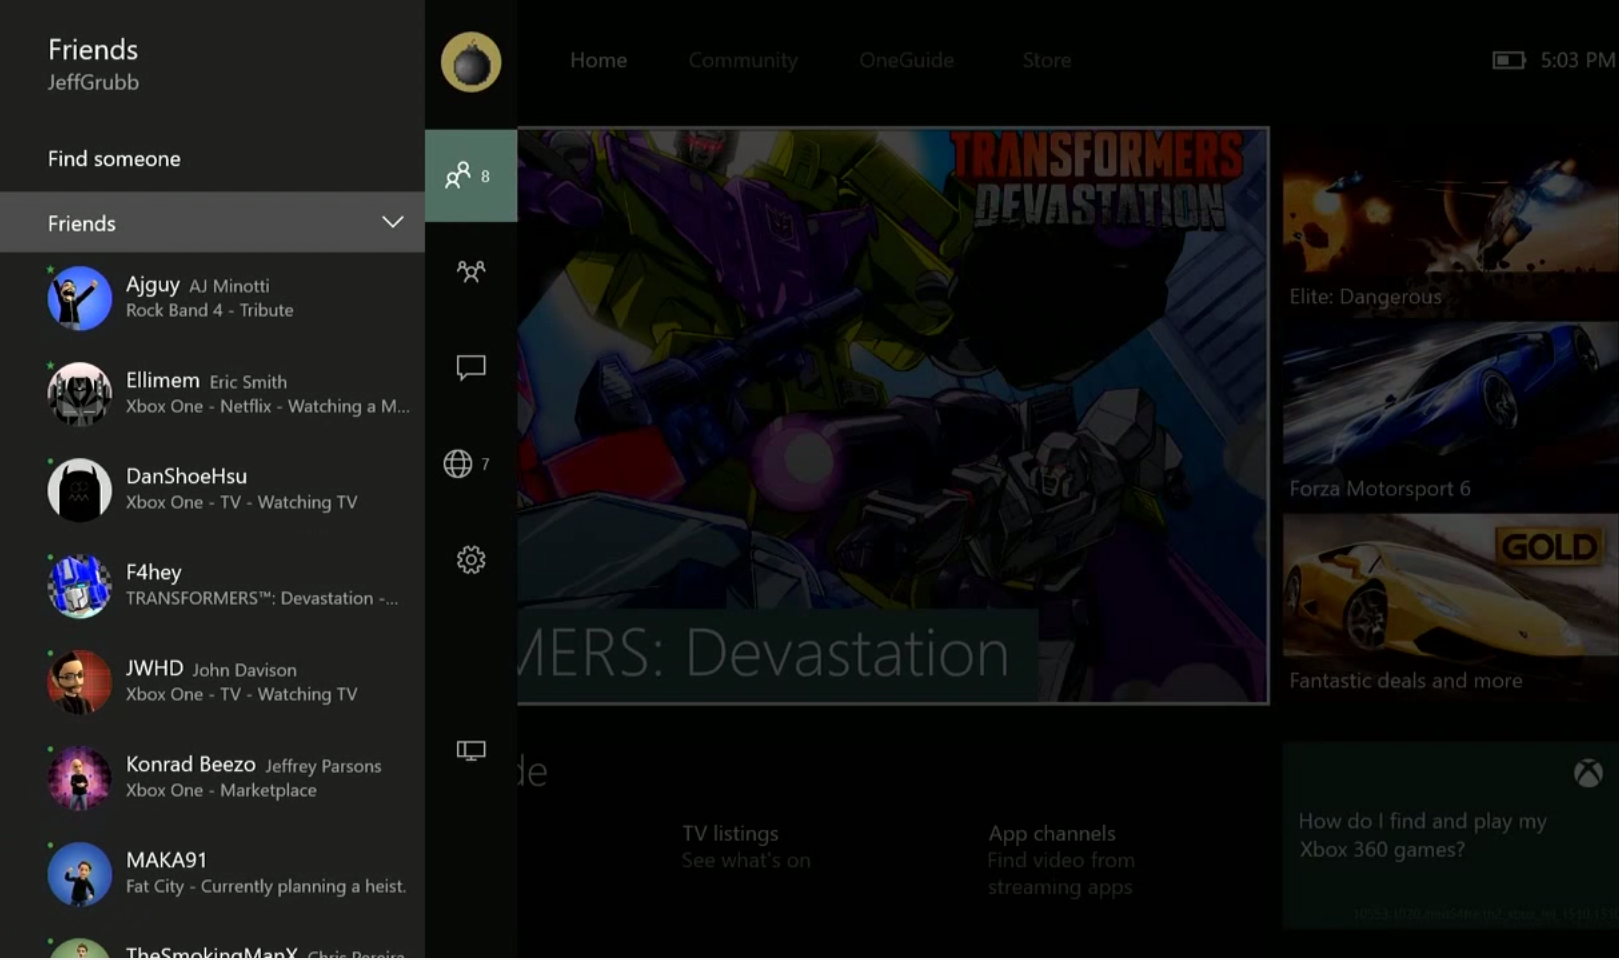Open the Settings gear icon in sidebar
Image resolution: width=1619 pixels, height=960 pixels.
pos(471,560)
